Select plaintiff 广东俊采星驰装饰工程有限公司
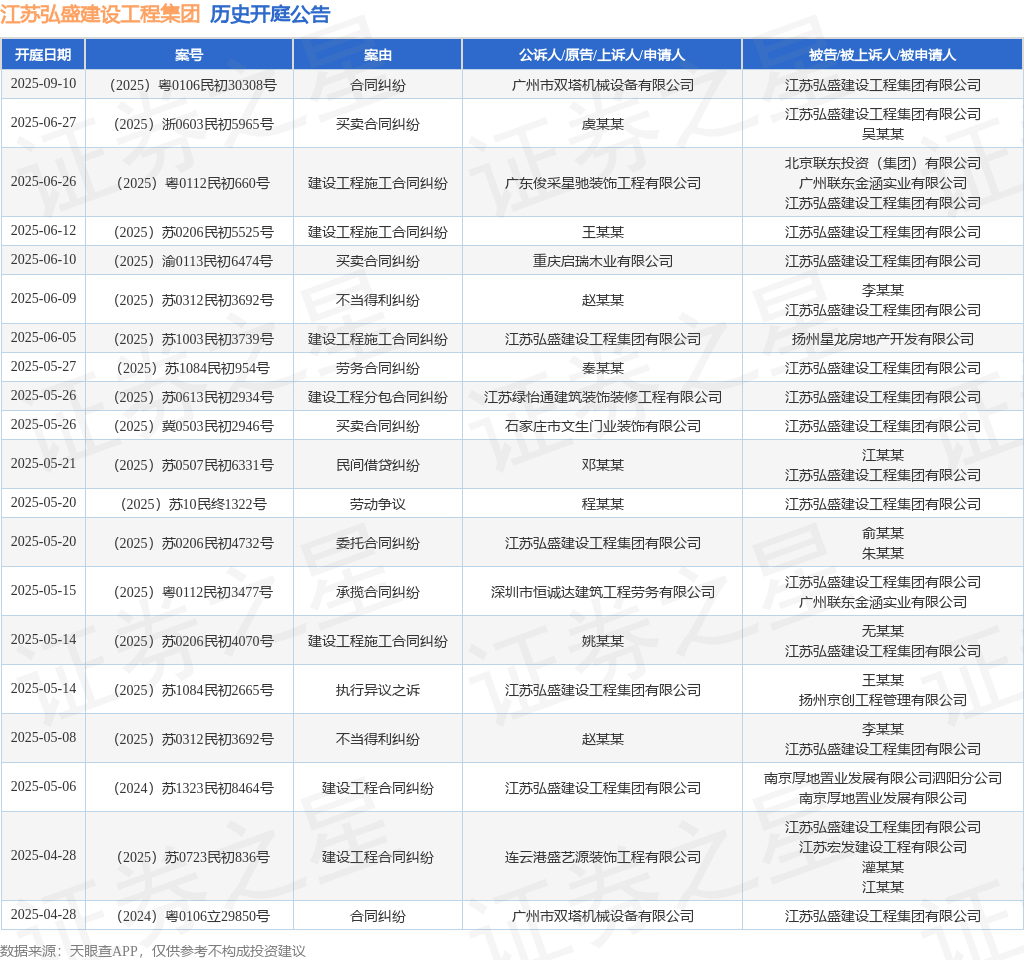Viewport: 1024px width, 960px height. 602,183
